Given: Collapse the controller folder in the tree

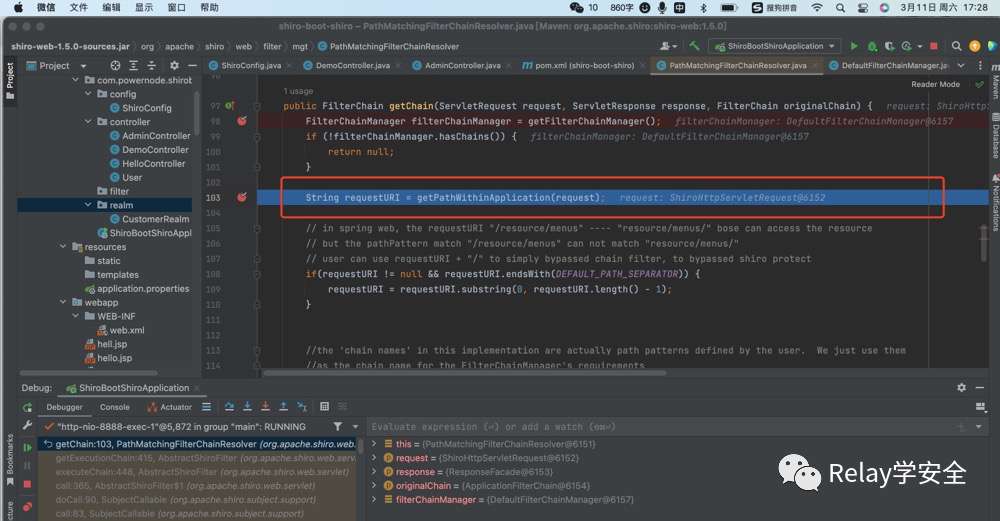Looking at the screenshot, I should click(88, 121).
